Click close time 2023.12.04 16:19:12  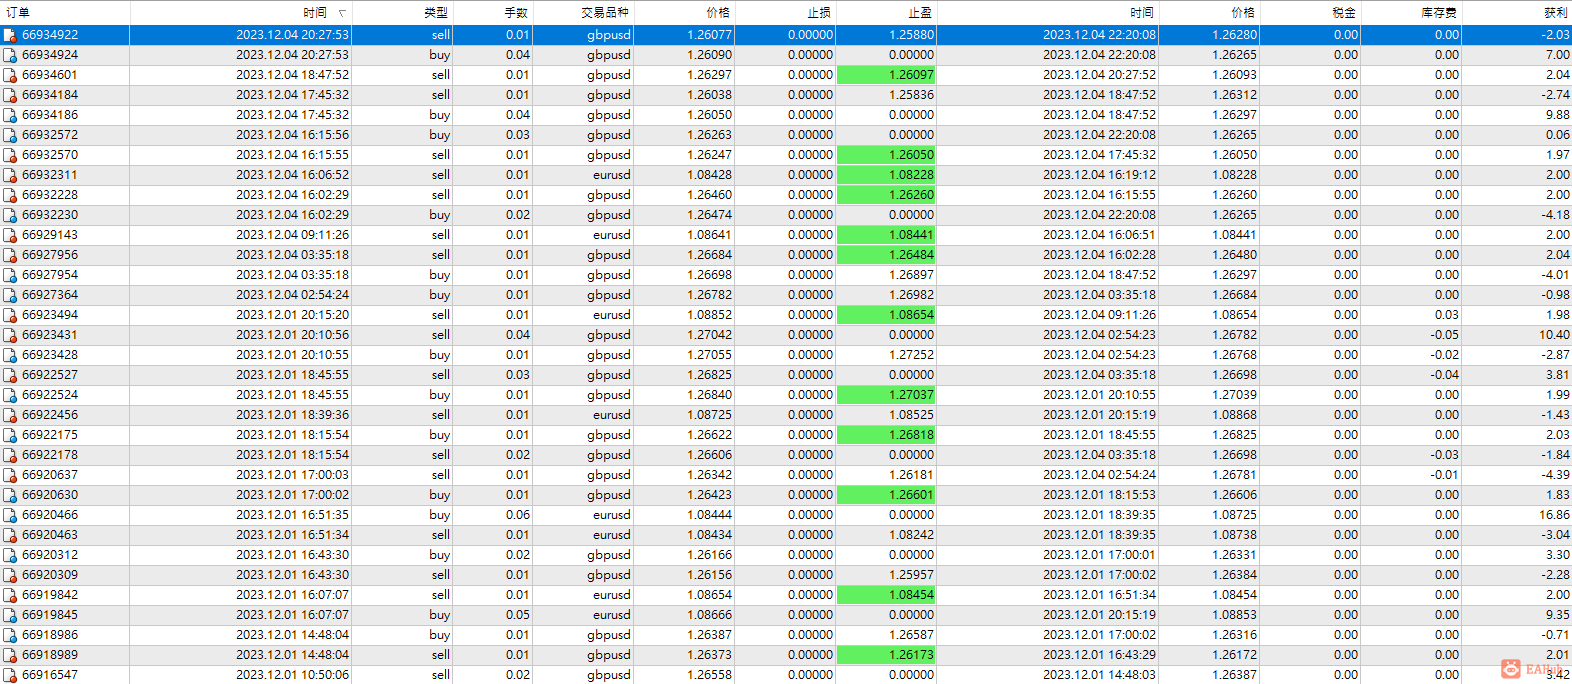pyautogui.click(x=1100, y=175)
